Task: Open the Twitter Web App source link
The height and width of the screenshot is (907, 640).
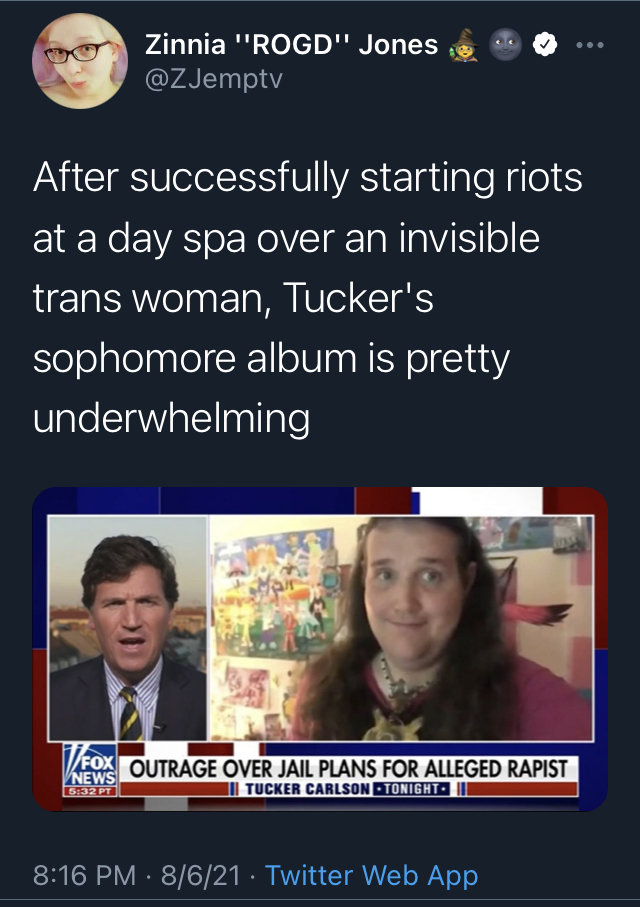Action: (372, 875)
